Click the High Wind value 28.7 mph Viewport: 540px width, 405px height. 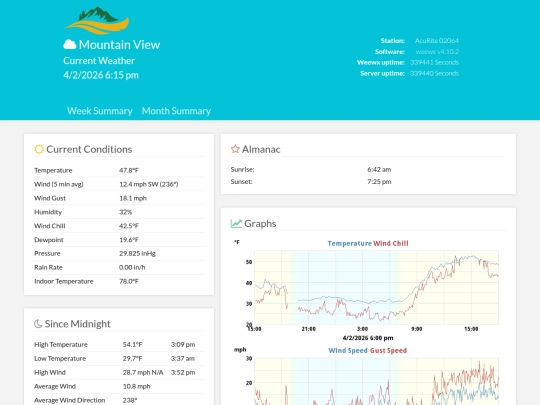tap(143, 372)
